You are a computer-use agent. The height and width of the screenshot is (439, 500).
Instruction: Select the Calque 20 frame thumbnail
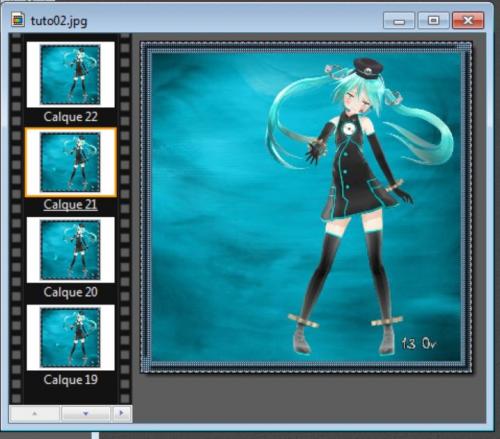[70, 250]
